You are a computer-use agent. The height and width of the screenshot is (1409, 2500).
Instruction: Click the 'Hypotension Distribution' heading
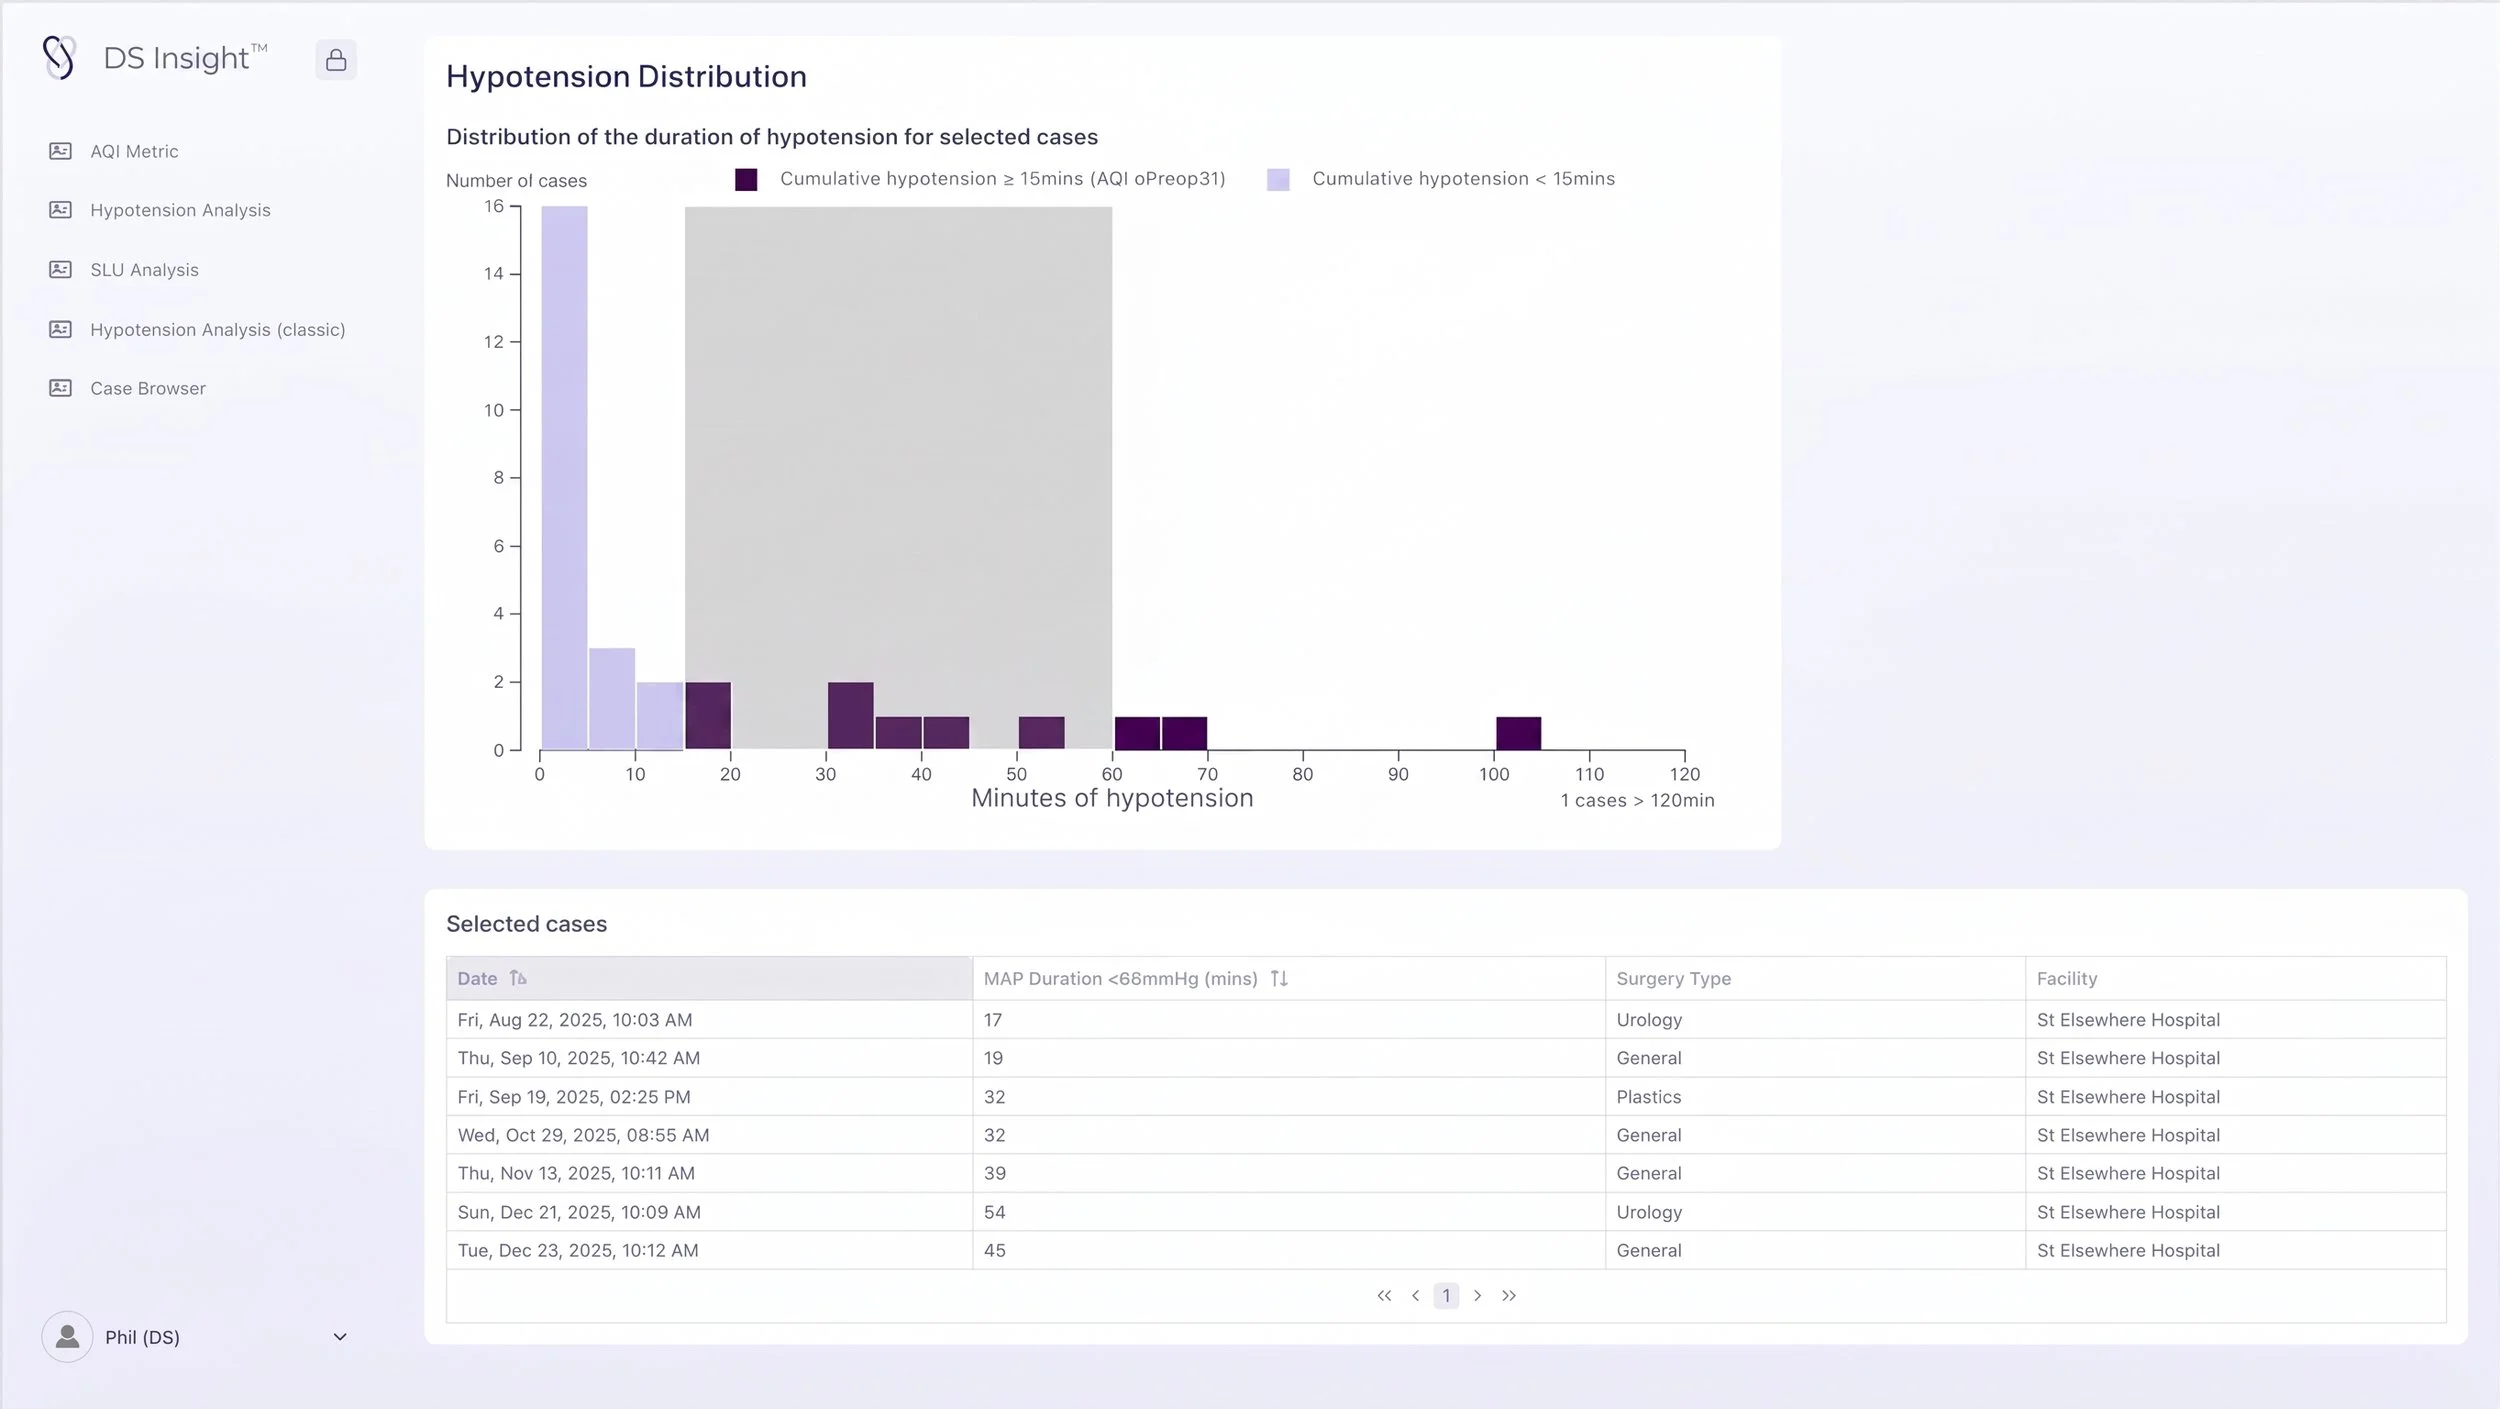[626, 77]
